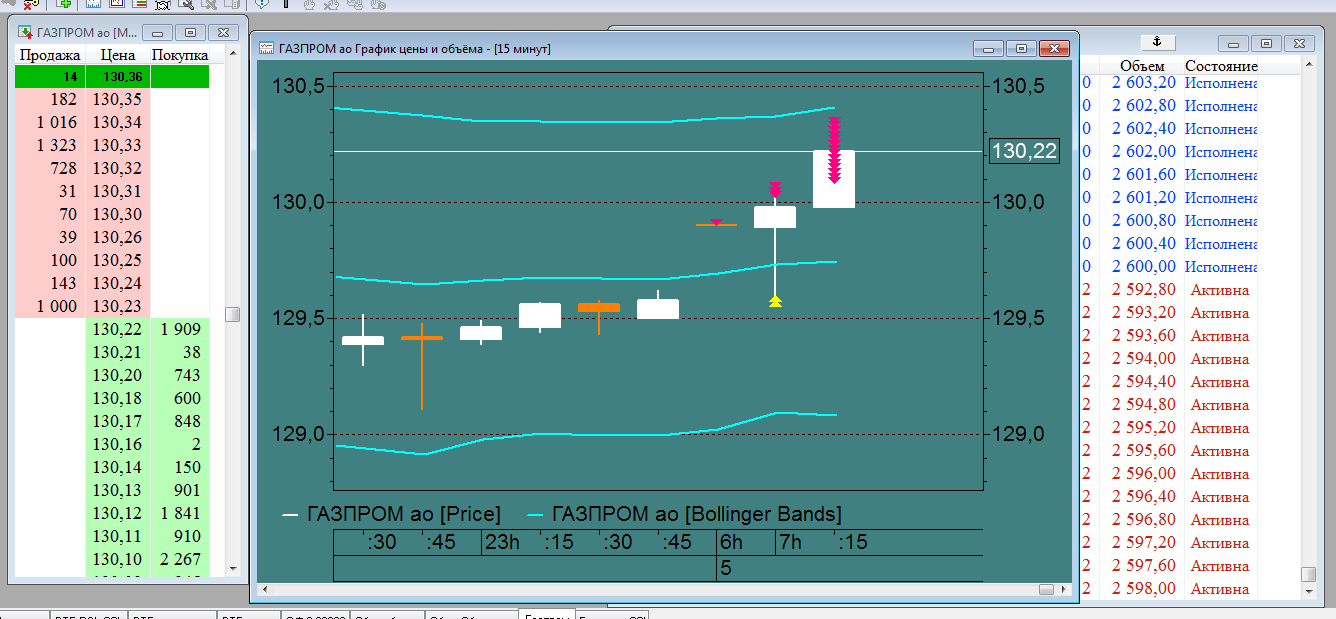
Task: Click the 130,22 current price label on axis
Action: click(x=1023, y=151)
